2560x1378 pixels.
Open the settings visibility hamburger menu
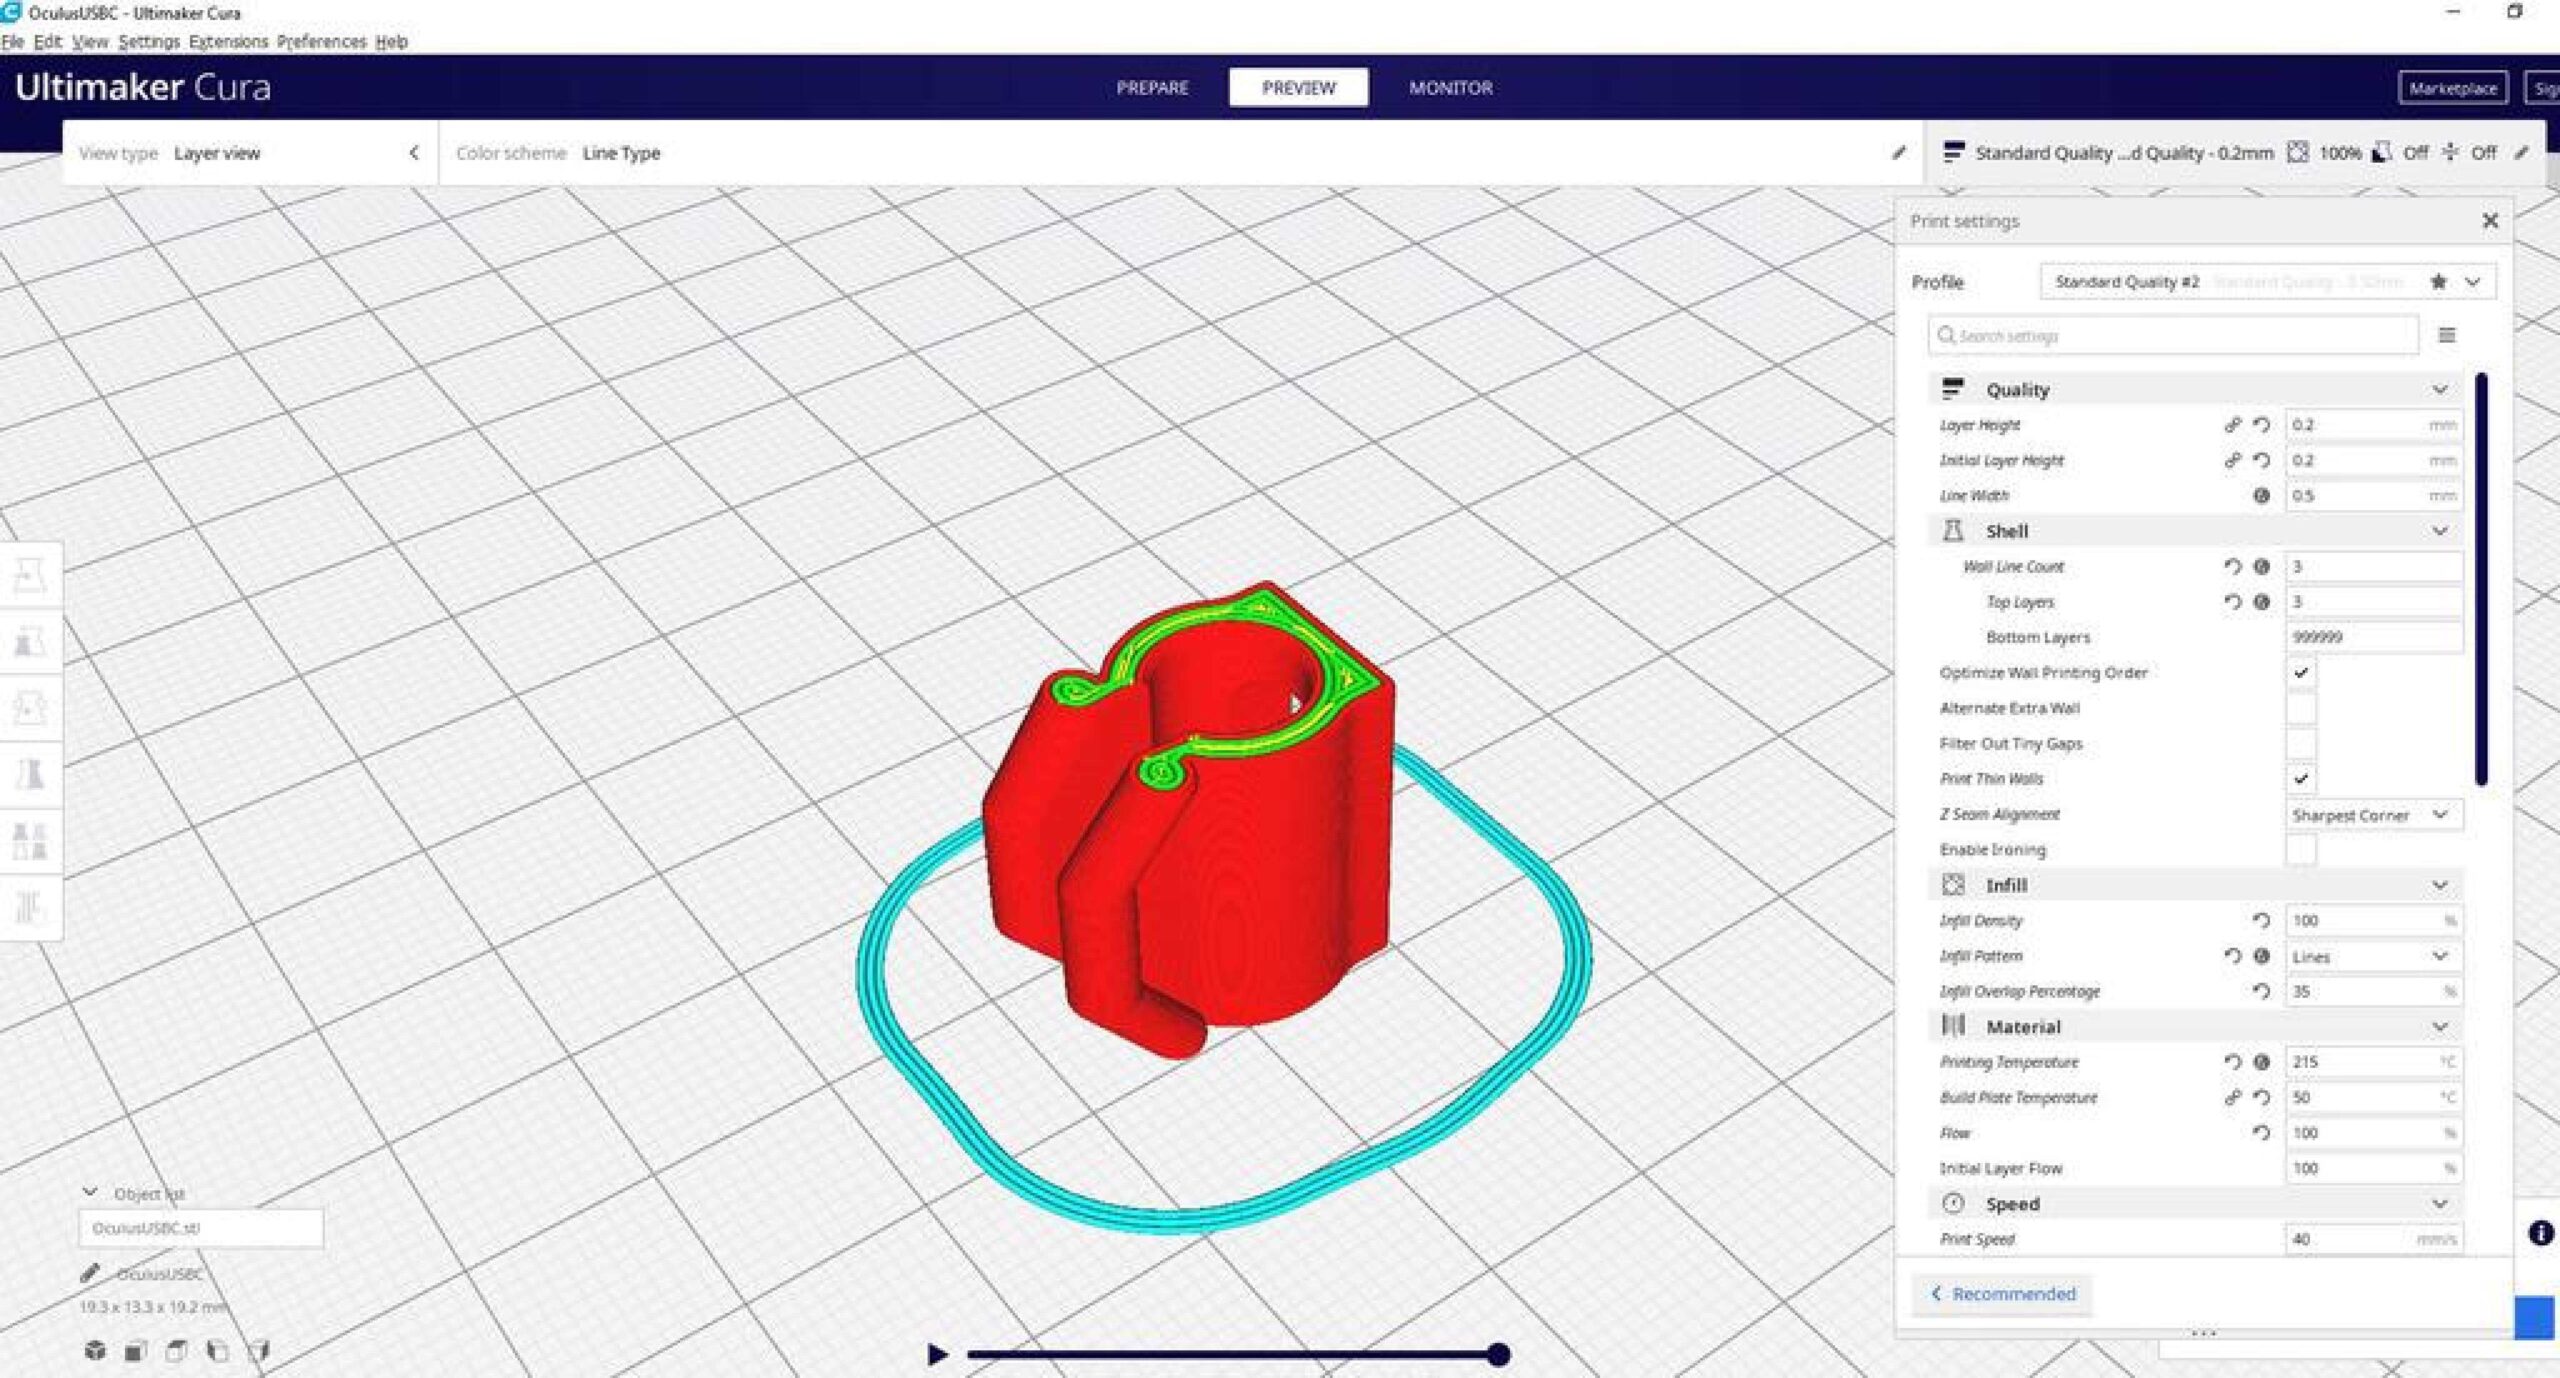click(x=2446, y=335)
